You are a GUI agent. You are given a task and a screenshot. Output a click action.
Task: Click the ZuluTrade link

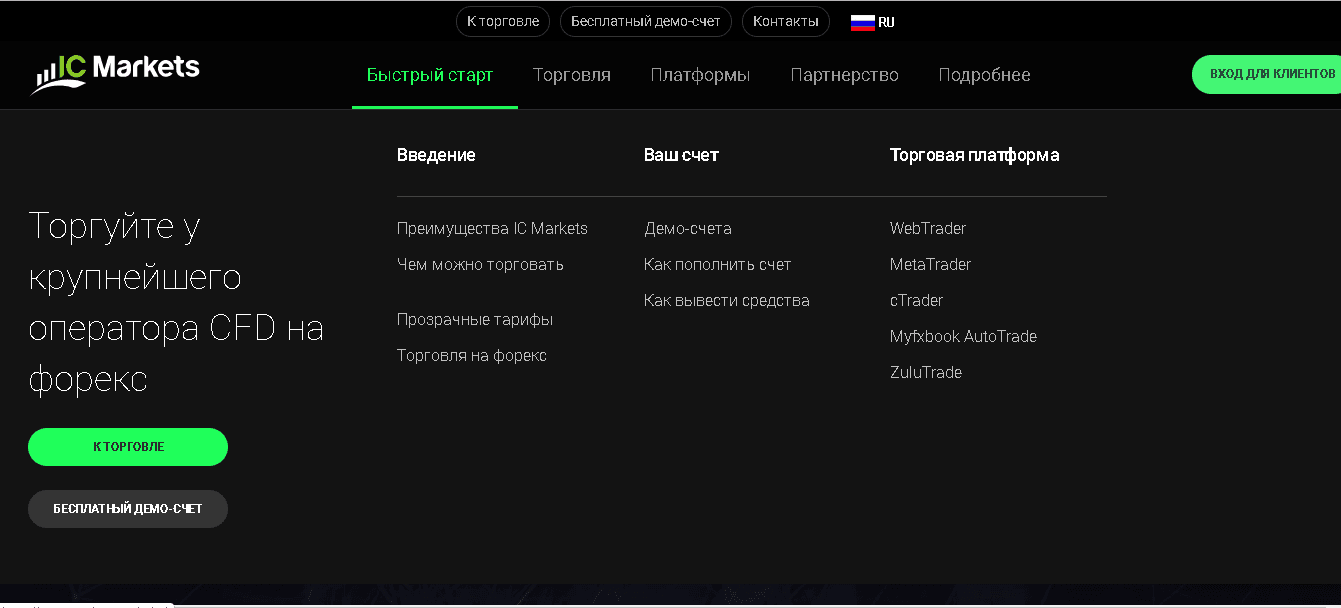point(926,372)
